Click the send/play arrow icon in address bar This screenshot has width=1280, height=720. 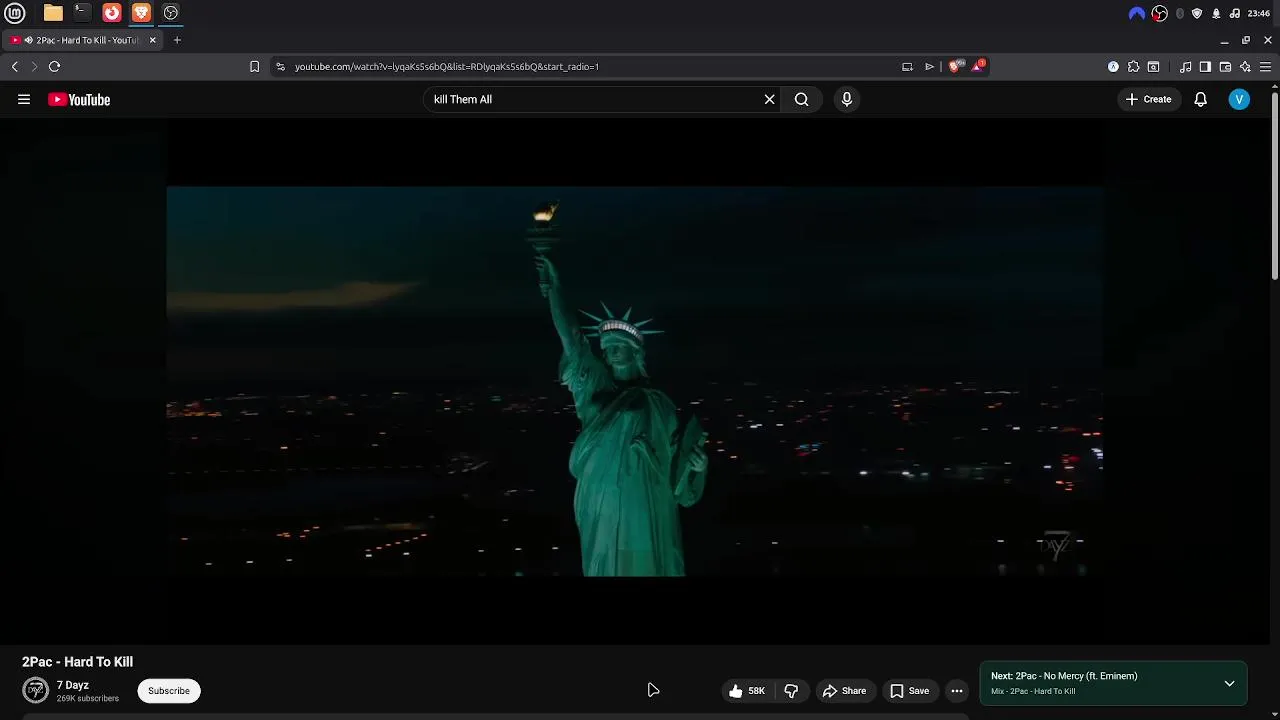pyautogui.click(x=930, y=66)
